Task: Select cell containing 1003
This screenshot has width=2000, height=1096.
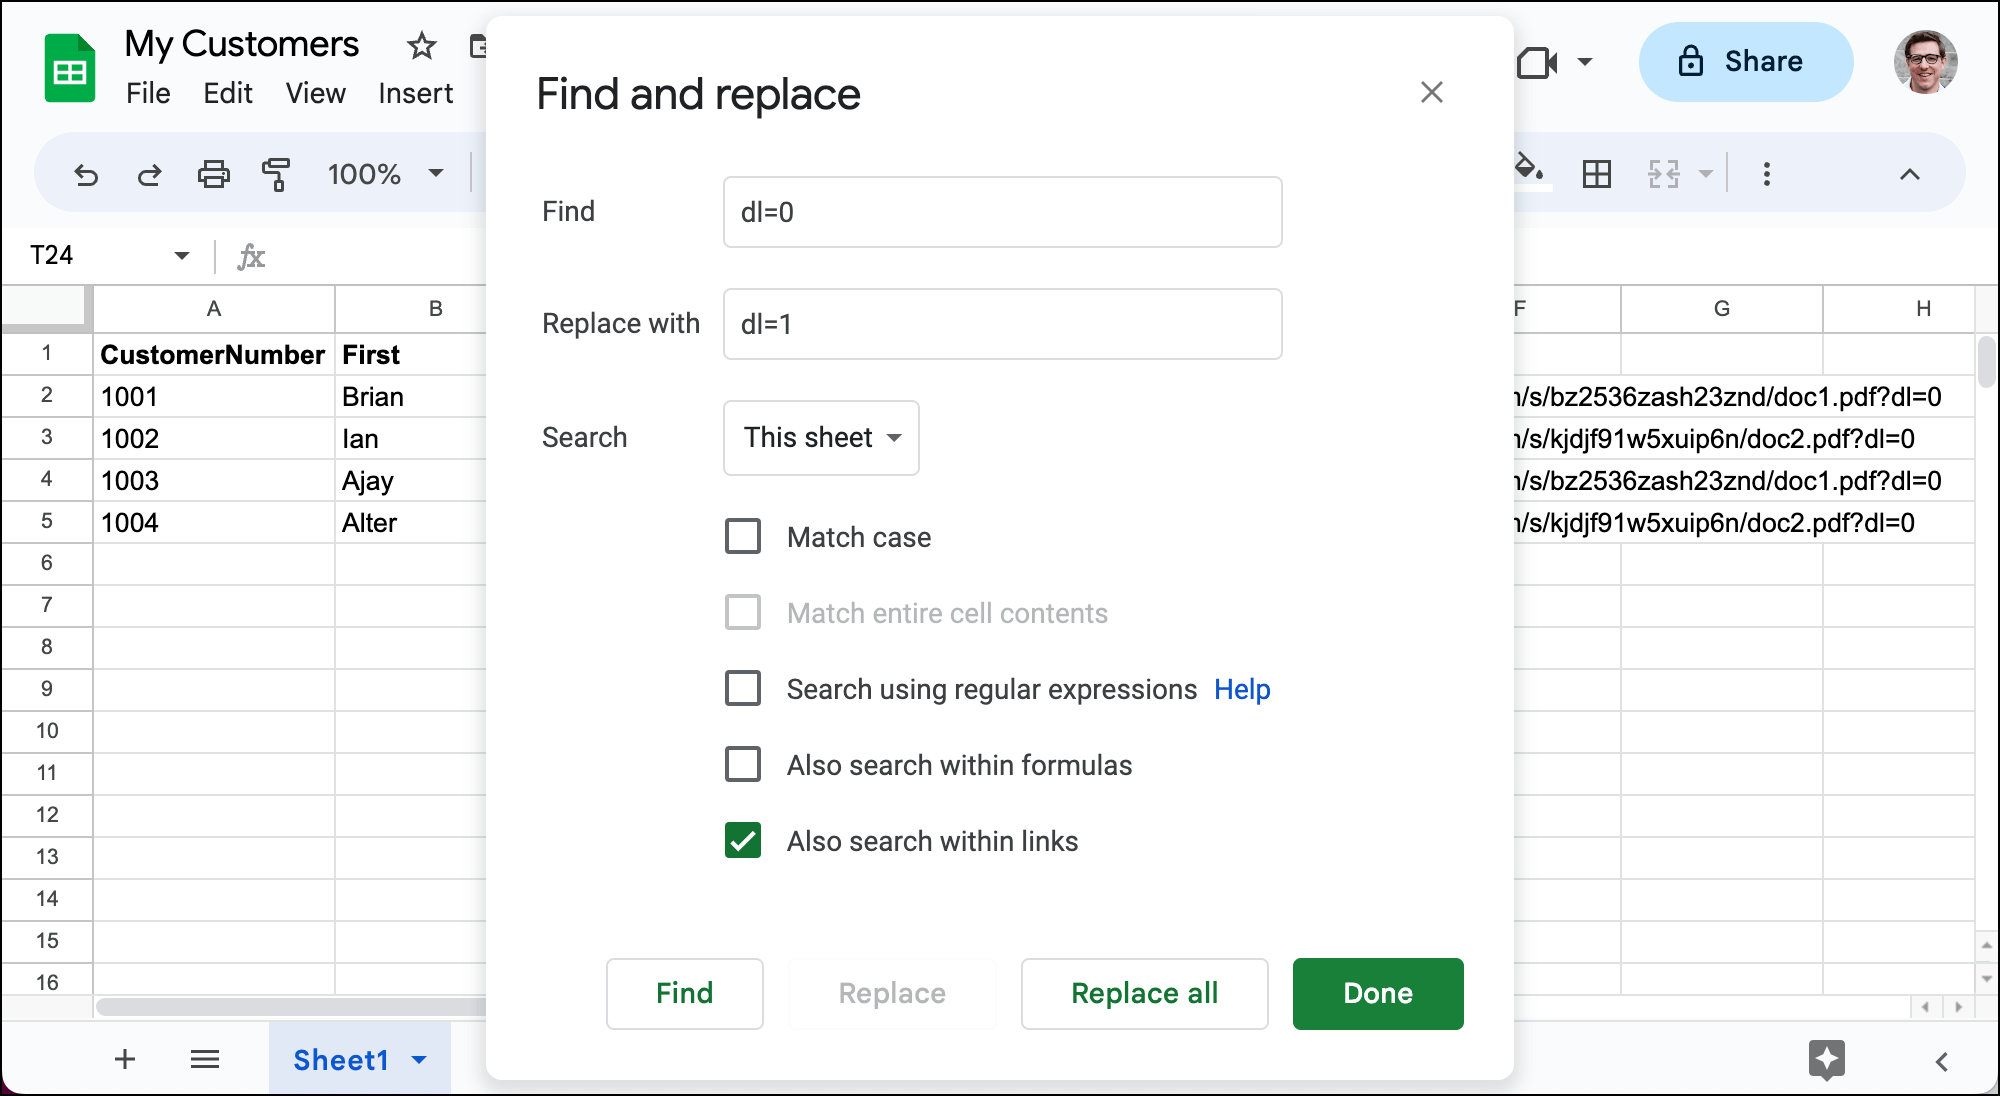Action: coord(213,481)
